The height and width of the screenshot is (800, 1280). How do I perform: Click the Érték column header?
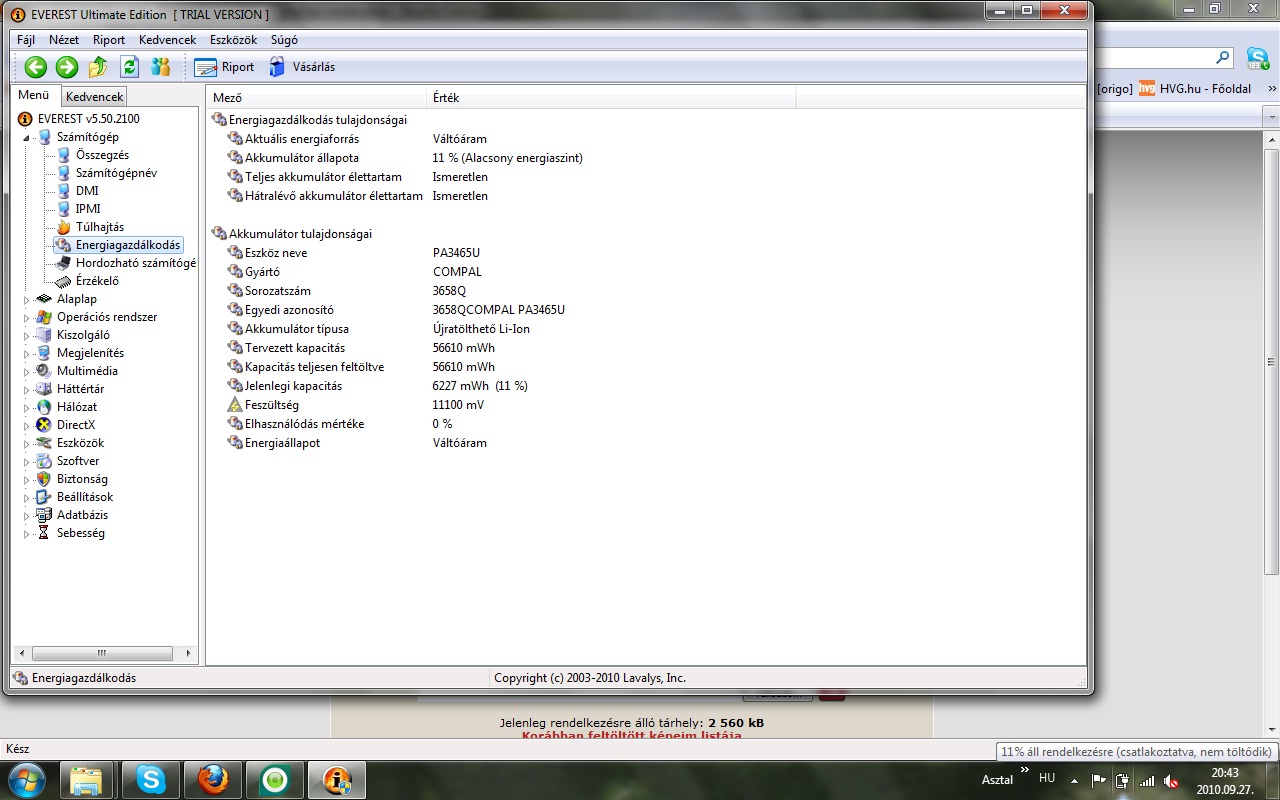(611, 98)
